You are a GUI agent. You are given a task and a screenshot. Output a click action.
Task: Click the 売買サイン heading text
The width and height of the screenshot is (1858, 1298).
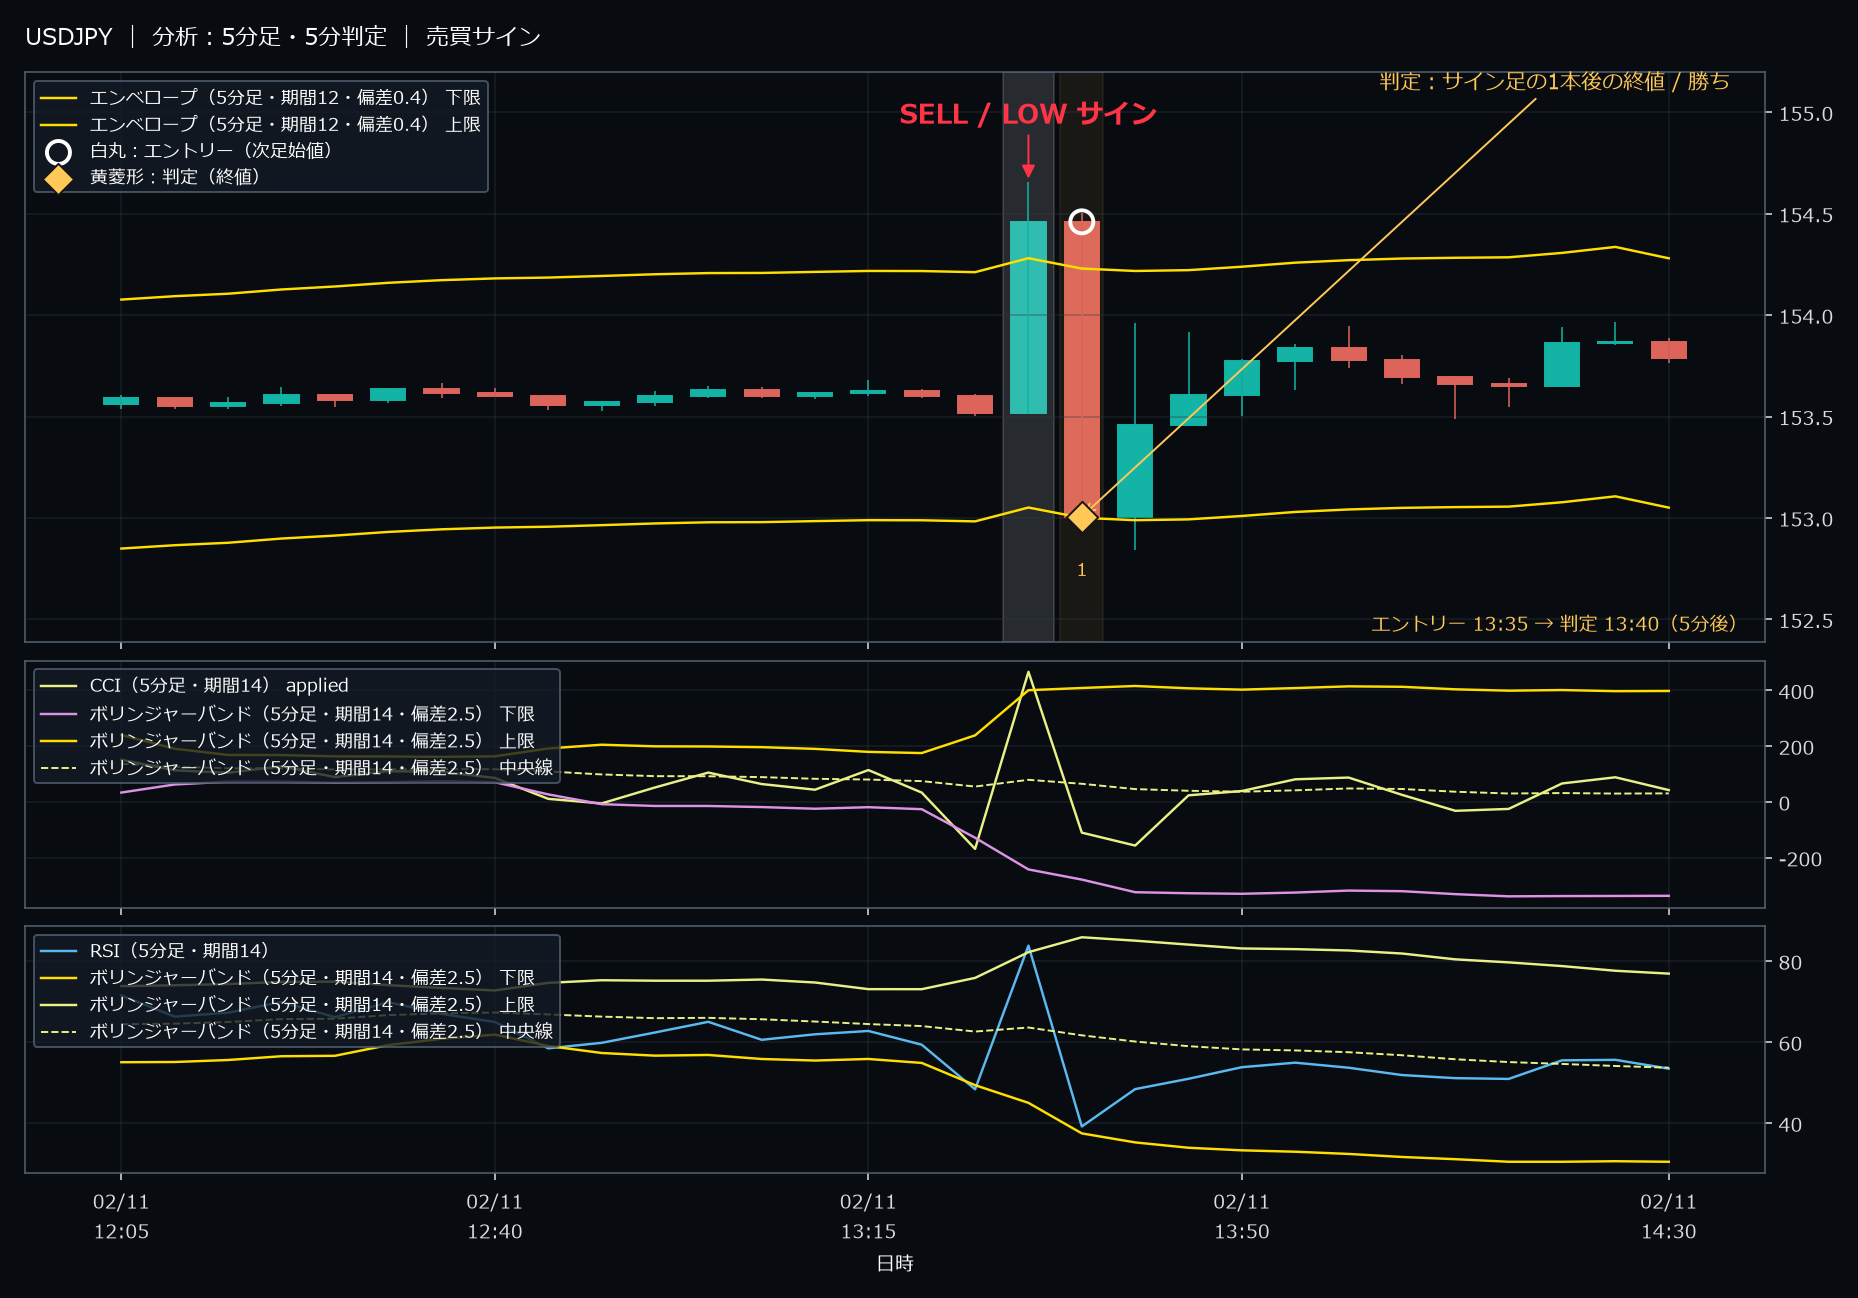[x=483, y=37]
